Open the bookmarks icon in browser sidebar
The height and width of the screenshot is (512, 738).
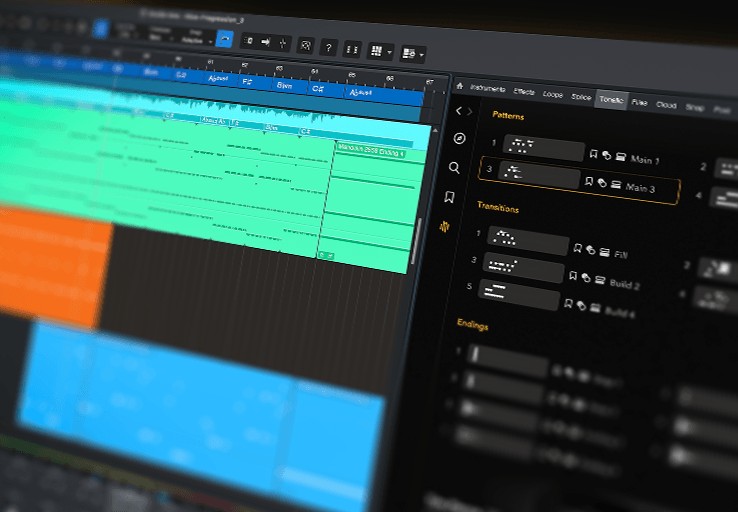click(x=451, y=197)
